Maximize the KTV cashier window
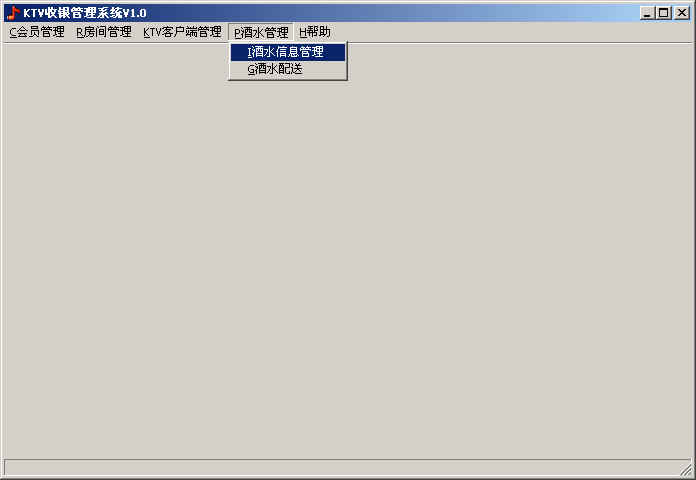This screenshot has height=480, width=696. pos(663,13)
